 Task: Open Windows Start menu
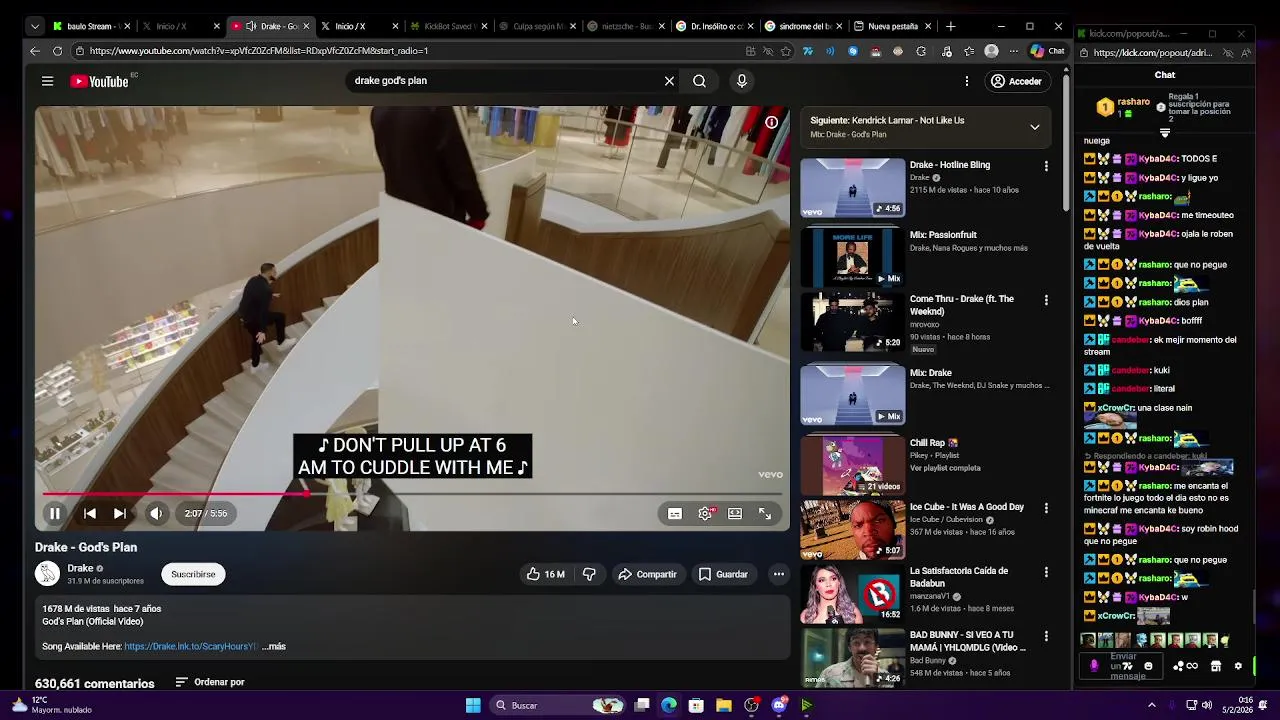[x=473, y=705]
